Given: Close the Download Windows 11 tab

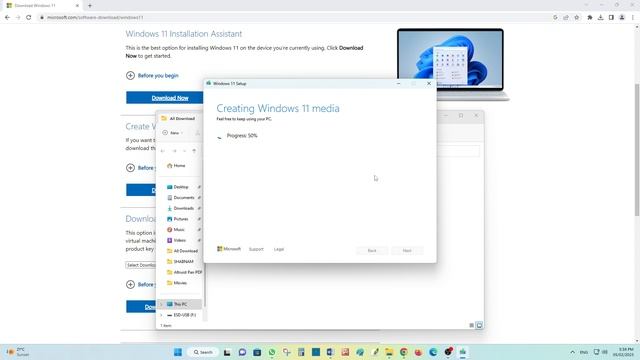Looking at the screenshot, I should (x=77, y=6).
